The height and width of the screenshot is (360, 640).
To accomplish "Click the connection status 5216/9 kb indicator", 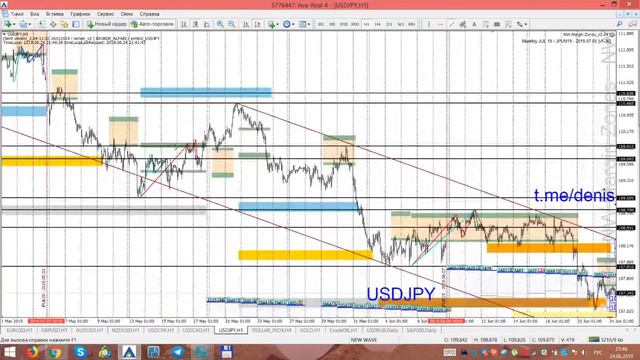I will [607, 340].
